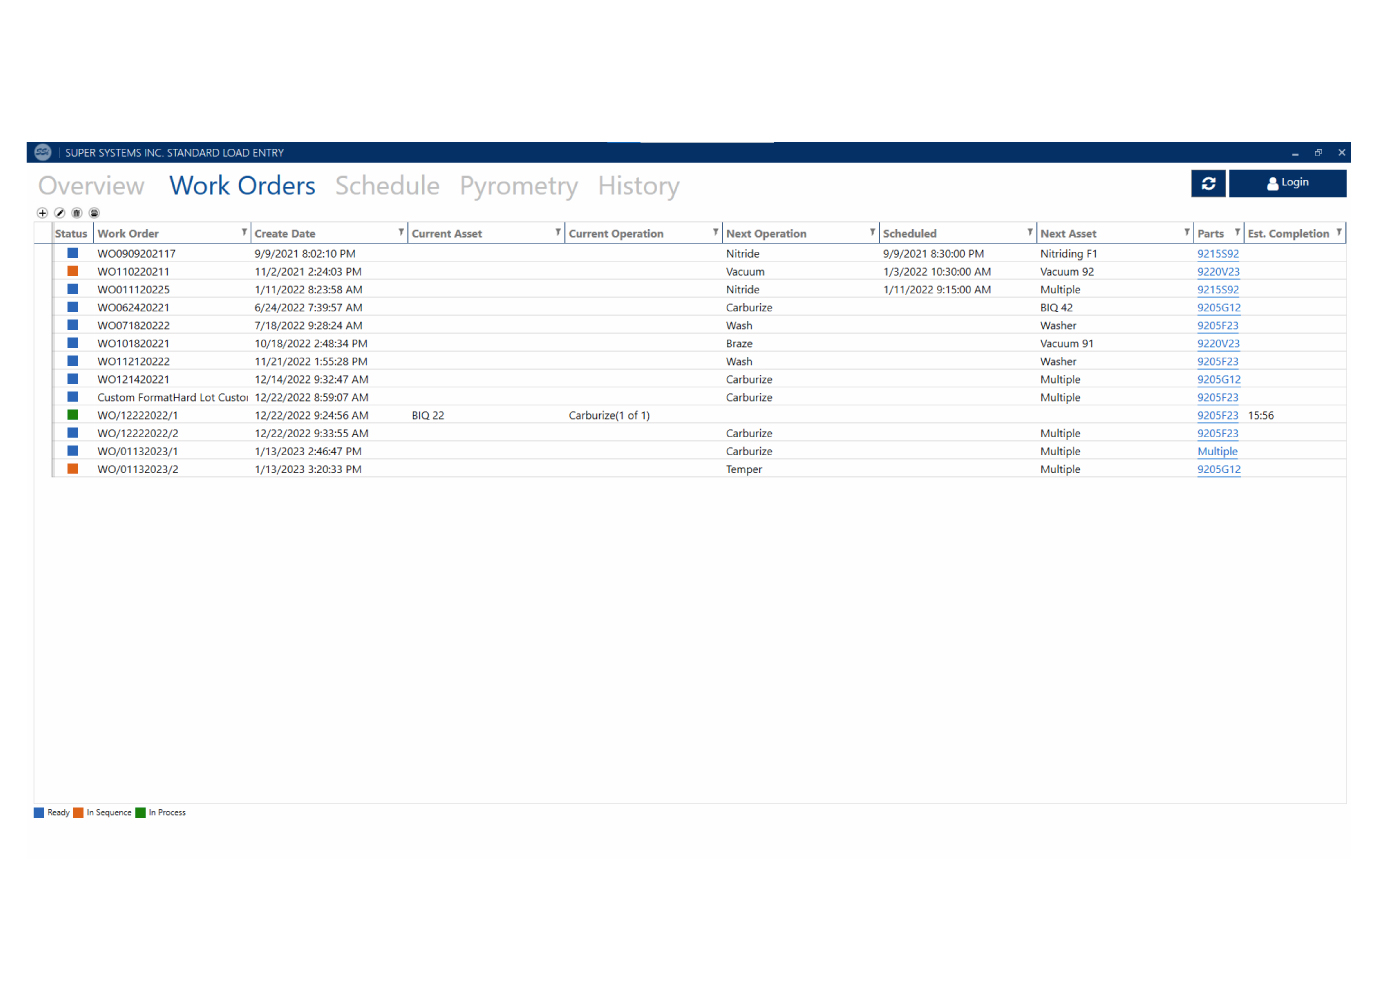
Task: Open the 9215S92 parts link for the Nitride order
Action: [1218, 253]
